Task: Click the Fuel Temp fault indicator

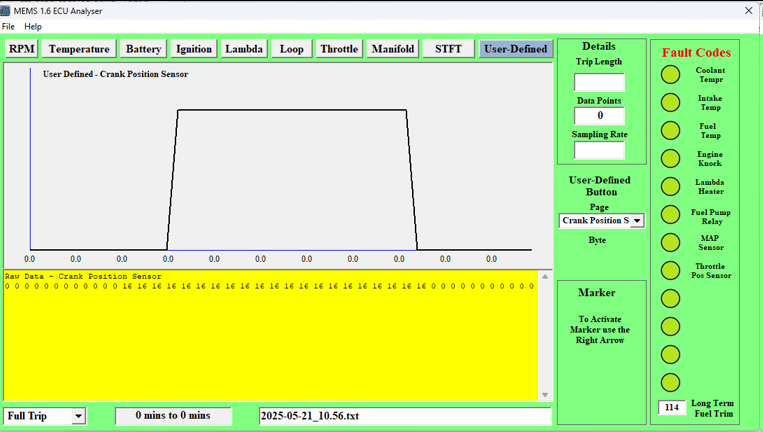Action: [x=671, y=130]
